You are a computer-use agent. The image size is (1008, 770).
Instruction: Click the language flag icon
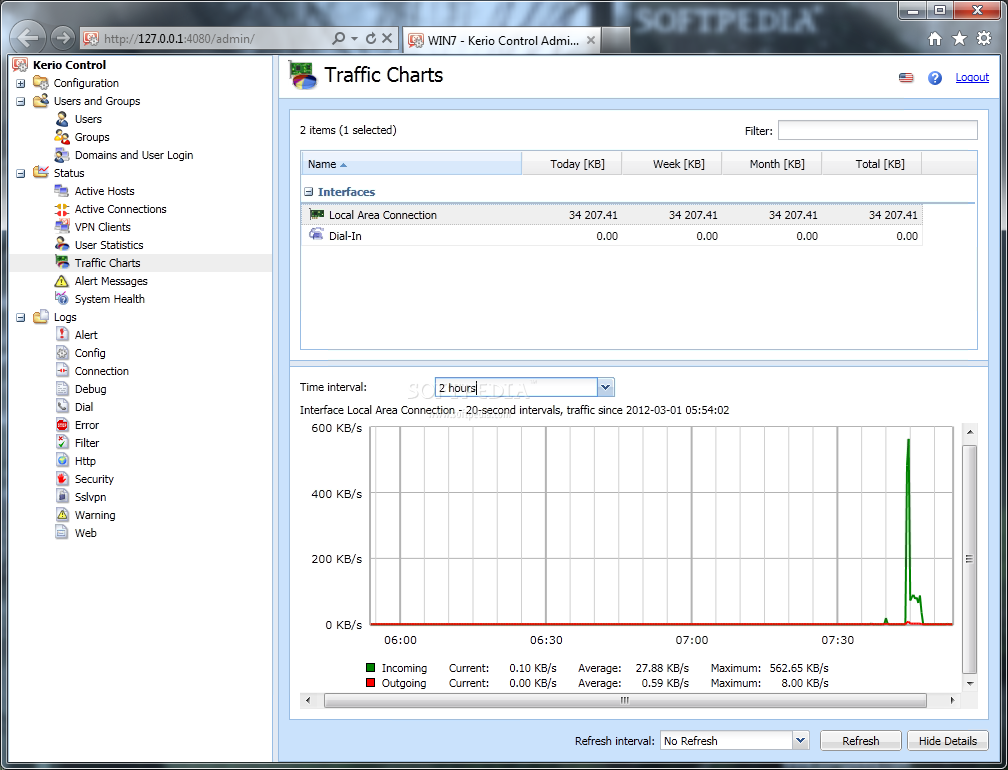(906, 78)
